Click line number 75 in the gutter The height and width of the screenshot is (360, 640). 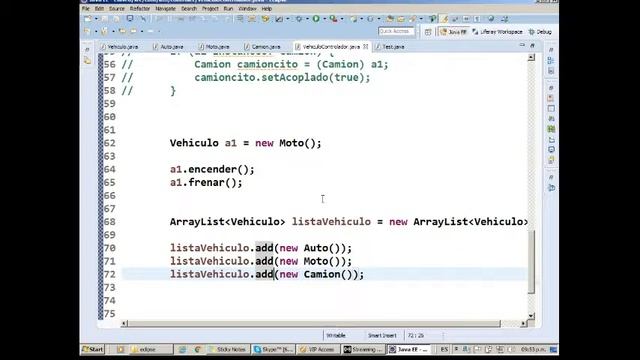pyautogui.click(x=109, y=314)
